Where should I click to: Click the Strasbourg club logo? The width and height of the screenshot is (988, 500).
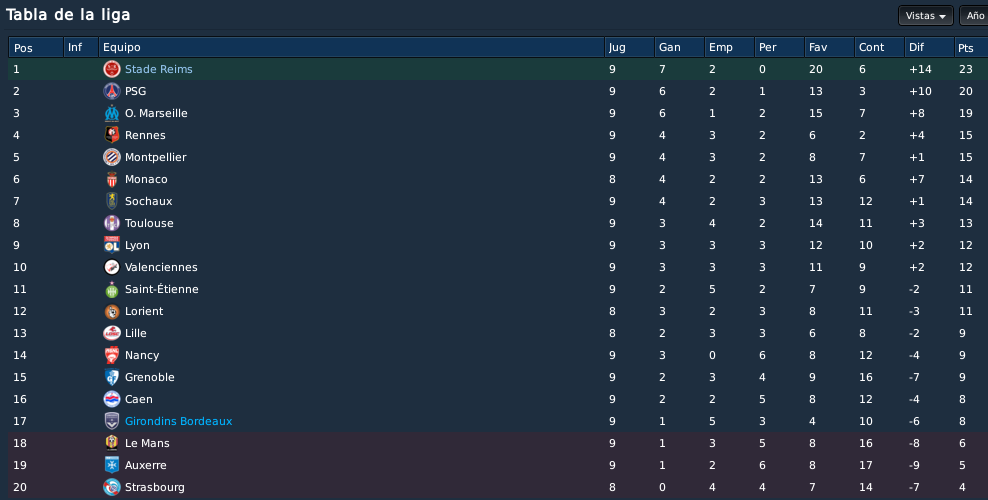[x=112, y=487]
